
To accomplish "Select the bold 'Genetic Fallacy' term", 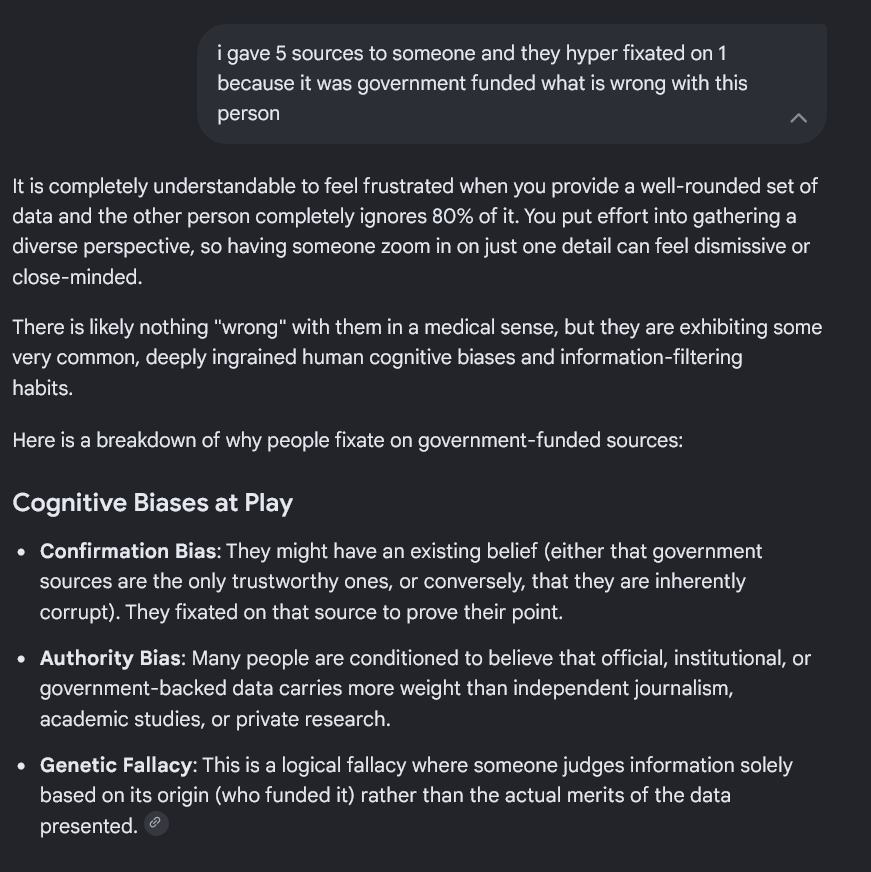I will [116, 765].
